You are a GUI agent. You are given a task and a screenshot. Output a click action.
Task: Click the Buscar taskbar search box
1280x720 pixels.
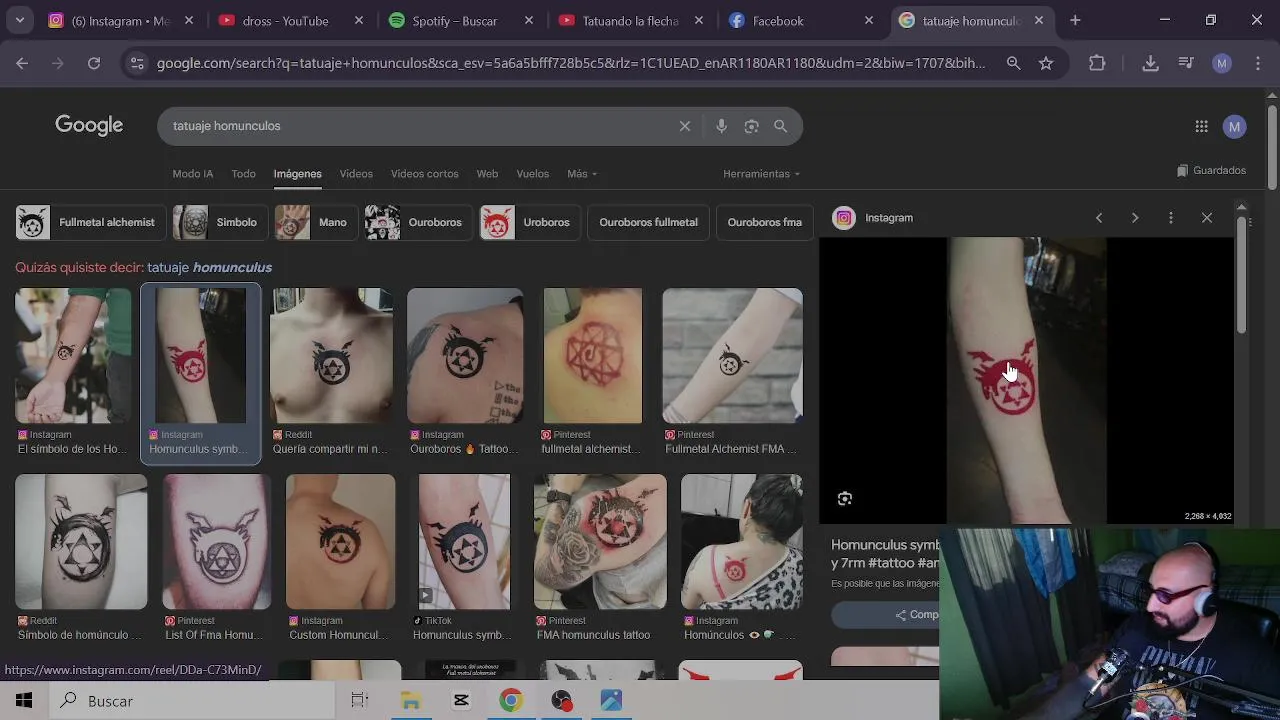point(192,701)
